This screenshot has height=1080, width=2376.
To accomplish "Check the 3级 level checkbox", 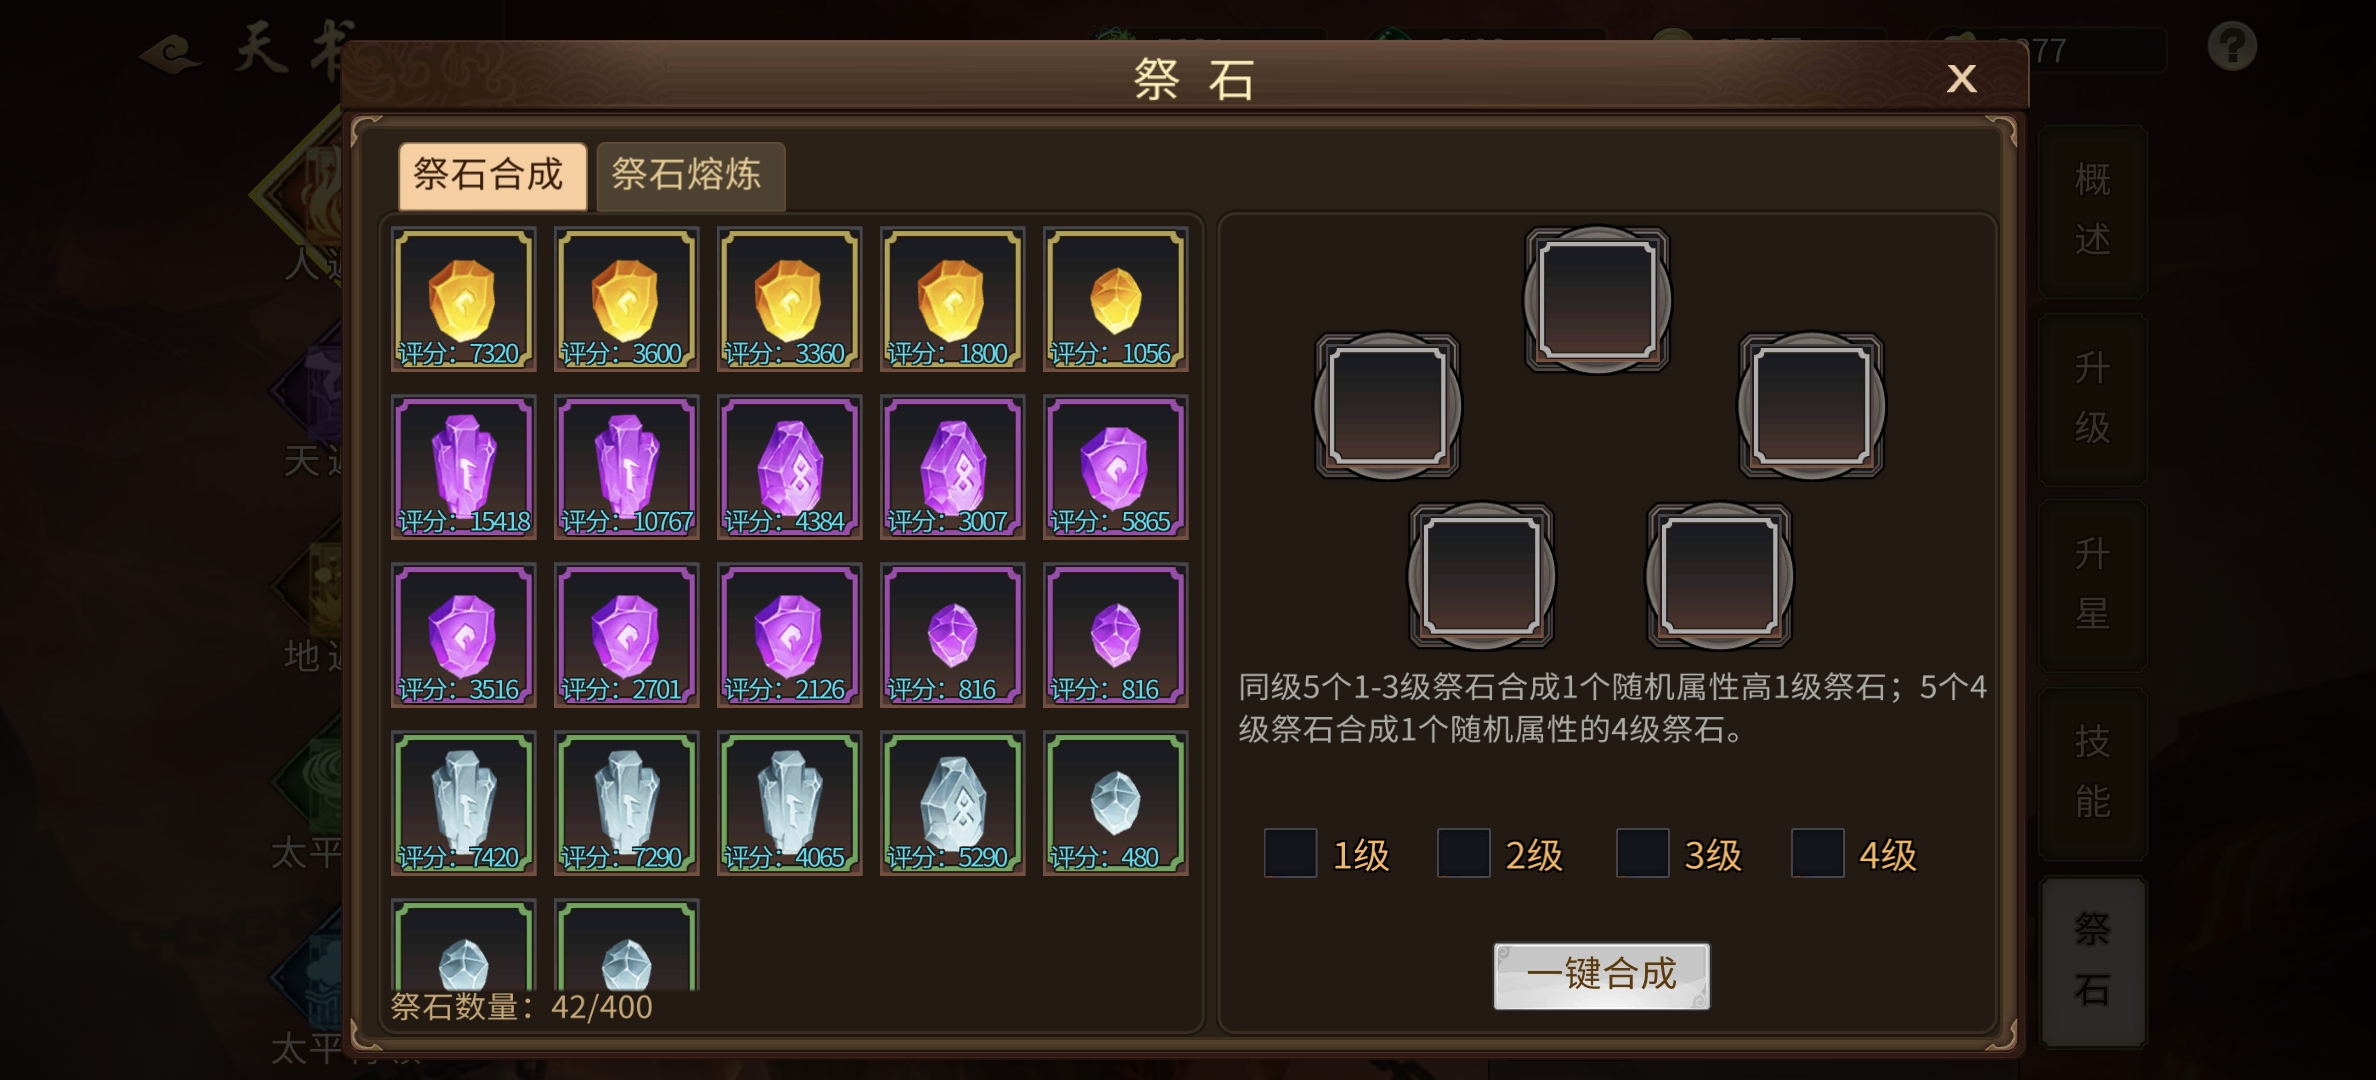I will pos(1642,853).
